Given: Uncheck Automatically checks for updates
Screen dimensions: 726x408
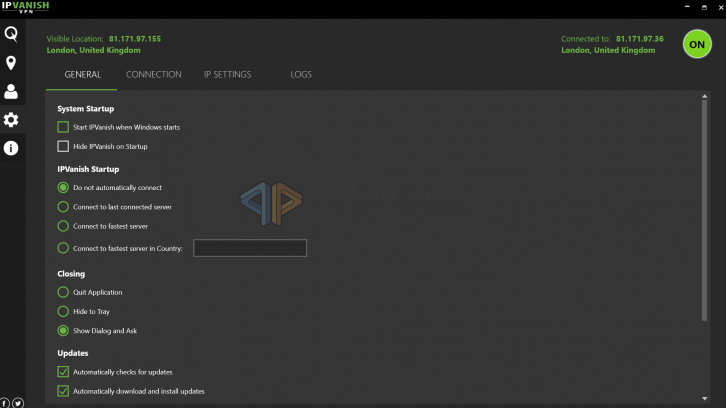Looking at the screenshot, I should point(64,372).
